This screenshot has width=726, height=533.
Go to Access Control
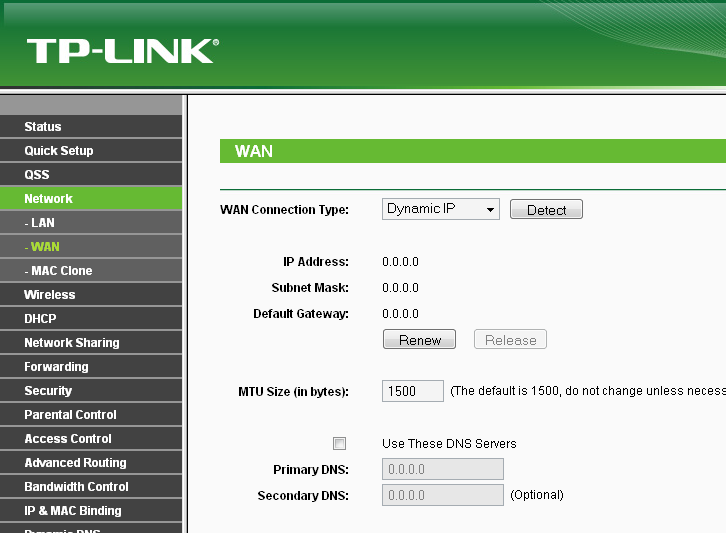click(x=91, y=439)
